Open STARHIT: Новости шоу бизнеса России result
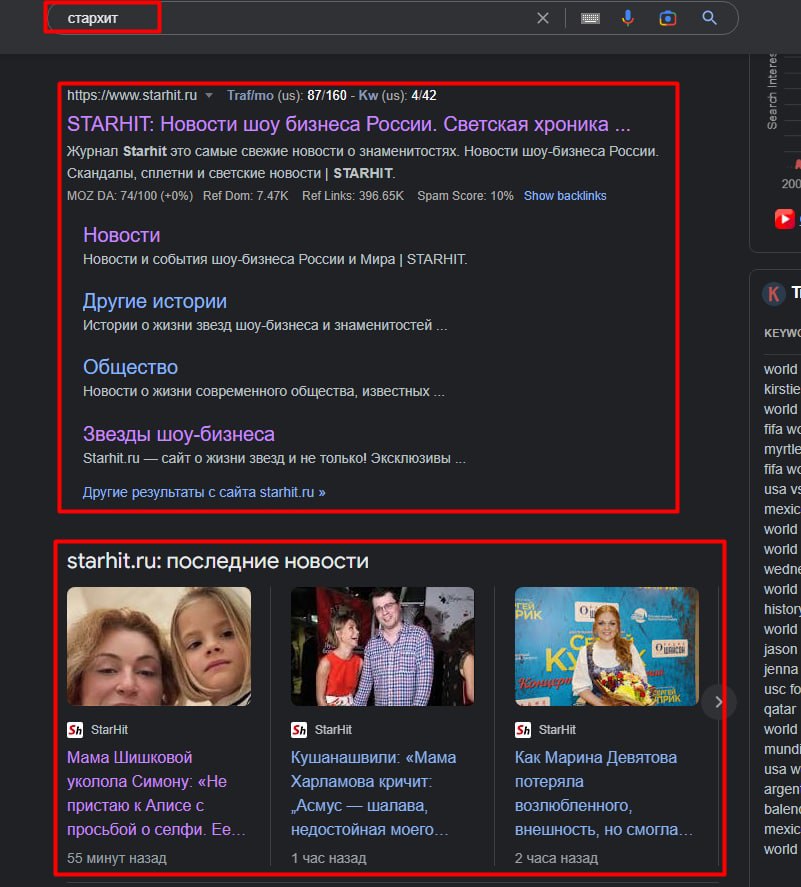Viewport: 801px width, 887px height. click(x=348, y=124)
